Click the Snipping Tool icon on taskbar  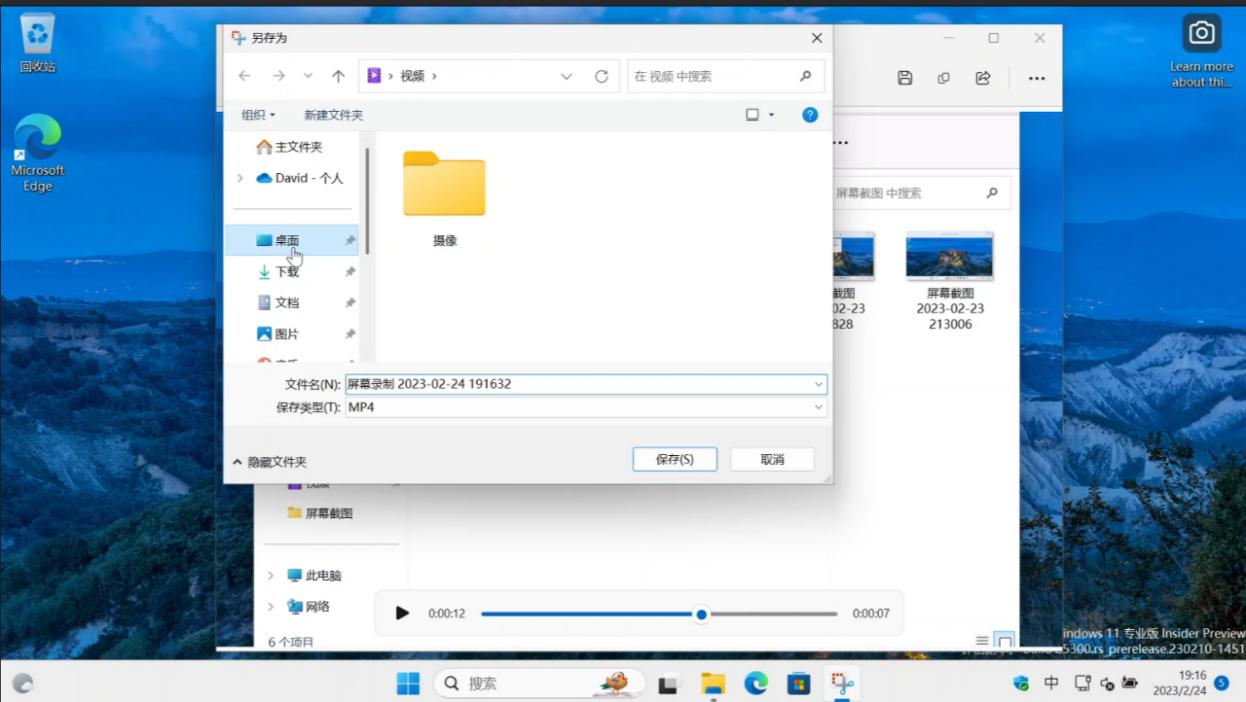[842, 683]
